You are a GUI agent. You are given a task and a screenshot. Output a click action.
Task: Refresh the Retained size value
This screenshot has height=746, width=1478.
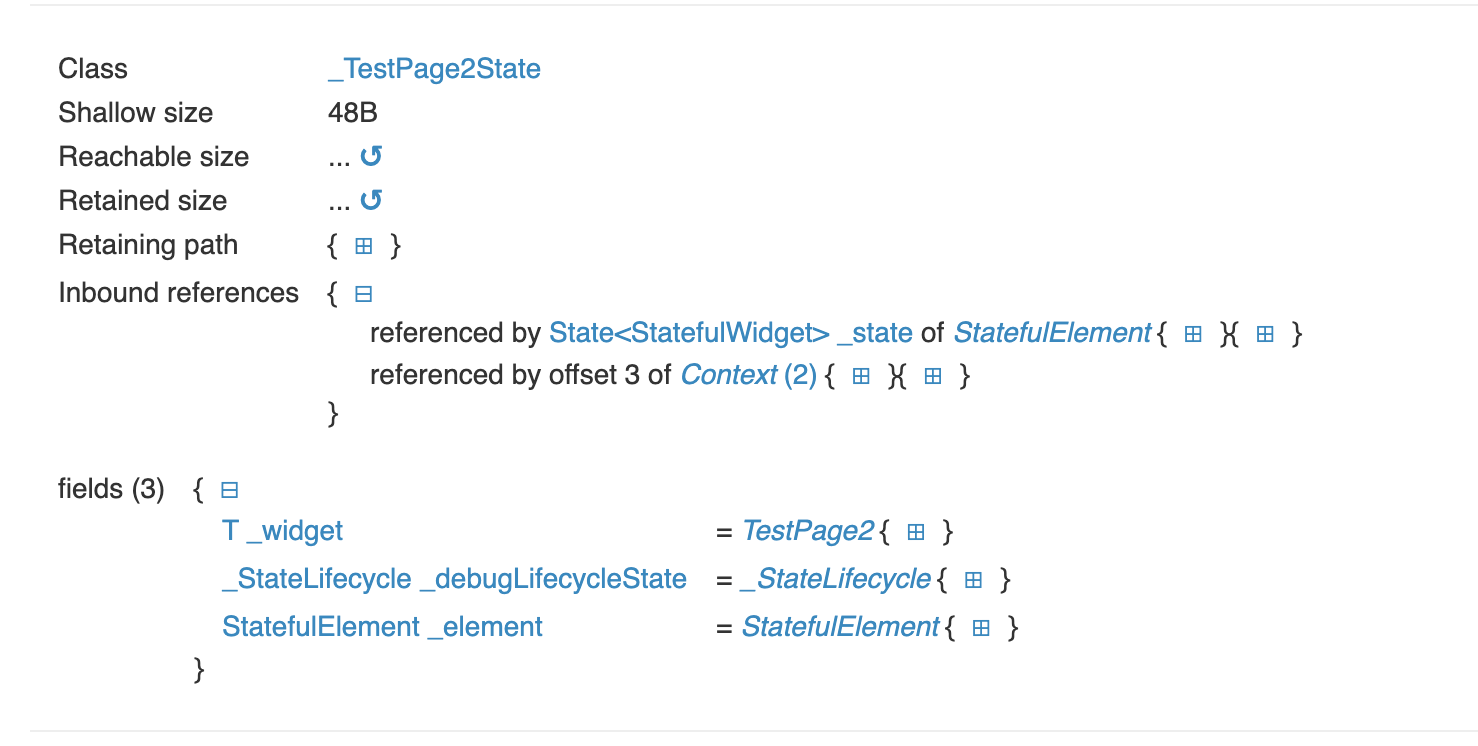point(371,200)
